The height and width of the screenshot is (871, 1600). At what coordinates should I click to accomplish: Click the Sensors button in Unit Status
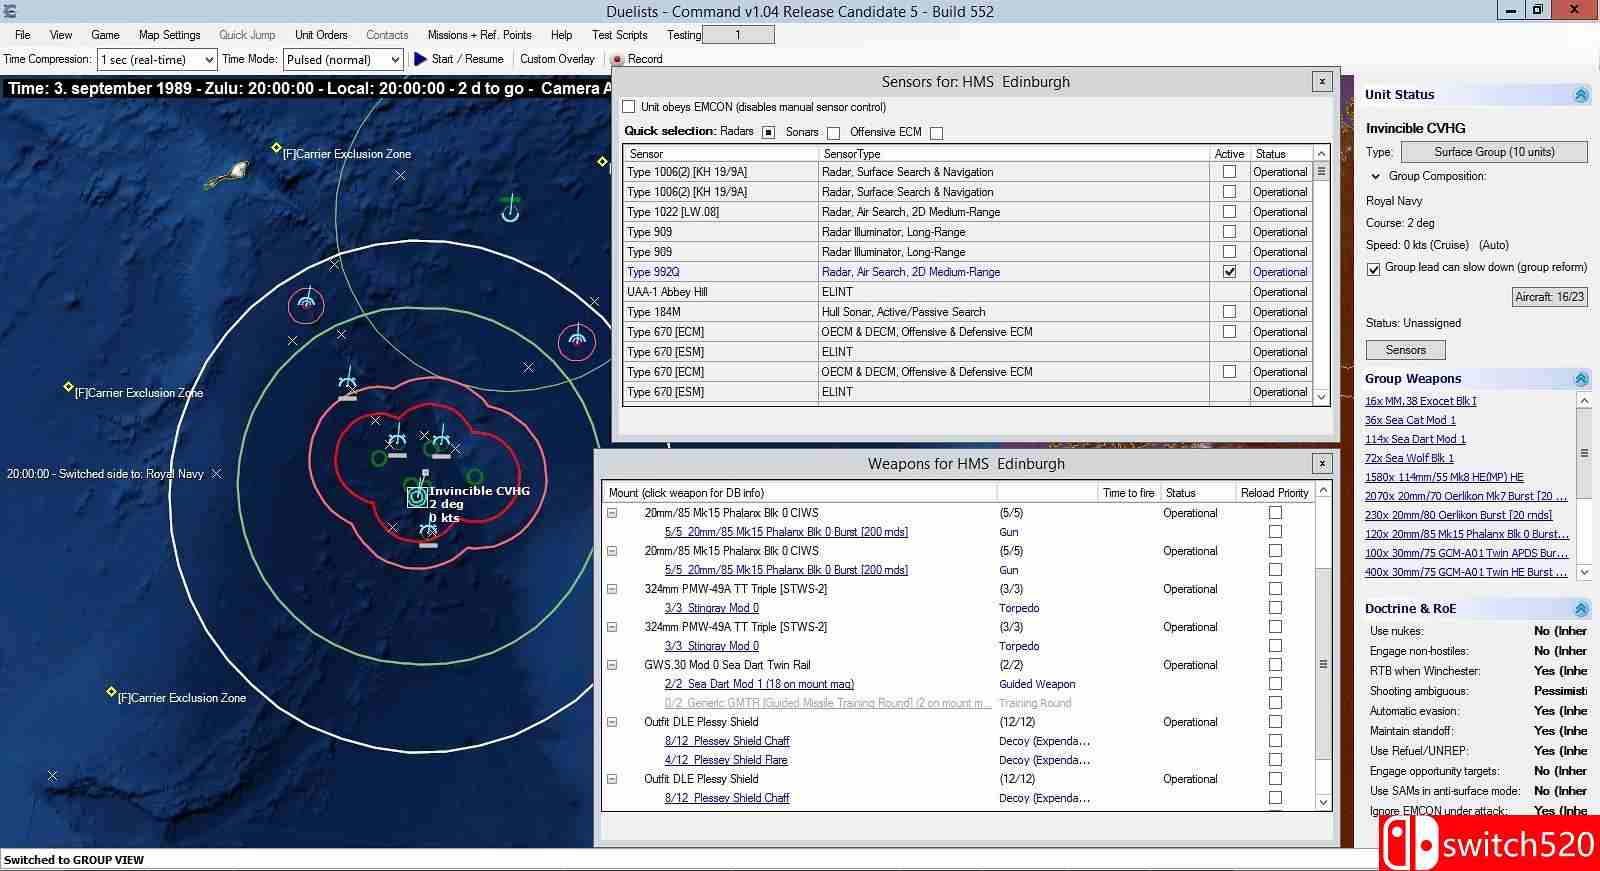point(1405,350)
